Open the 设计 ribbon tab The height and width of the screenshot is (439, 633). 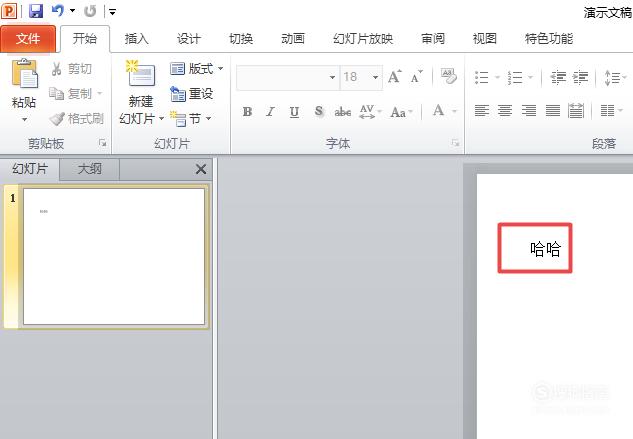coord(189,39)
